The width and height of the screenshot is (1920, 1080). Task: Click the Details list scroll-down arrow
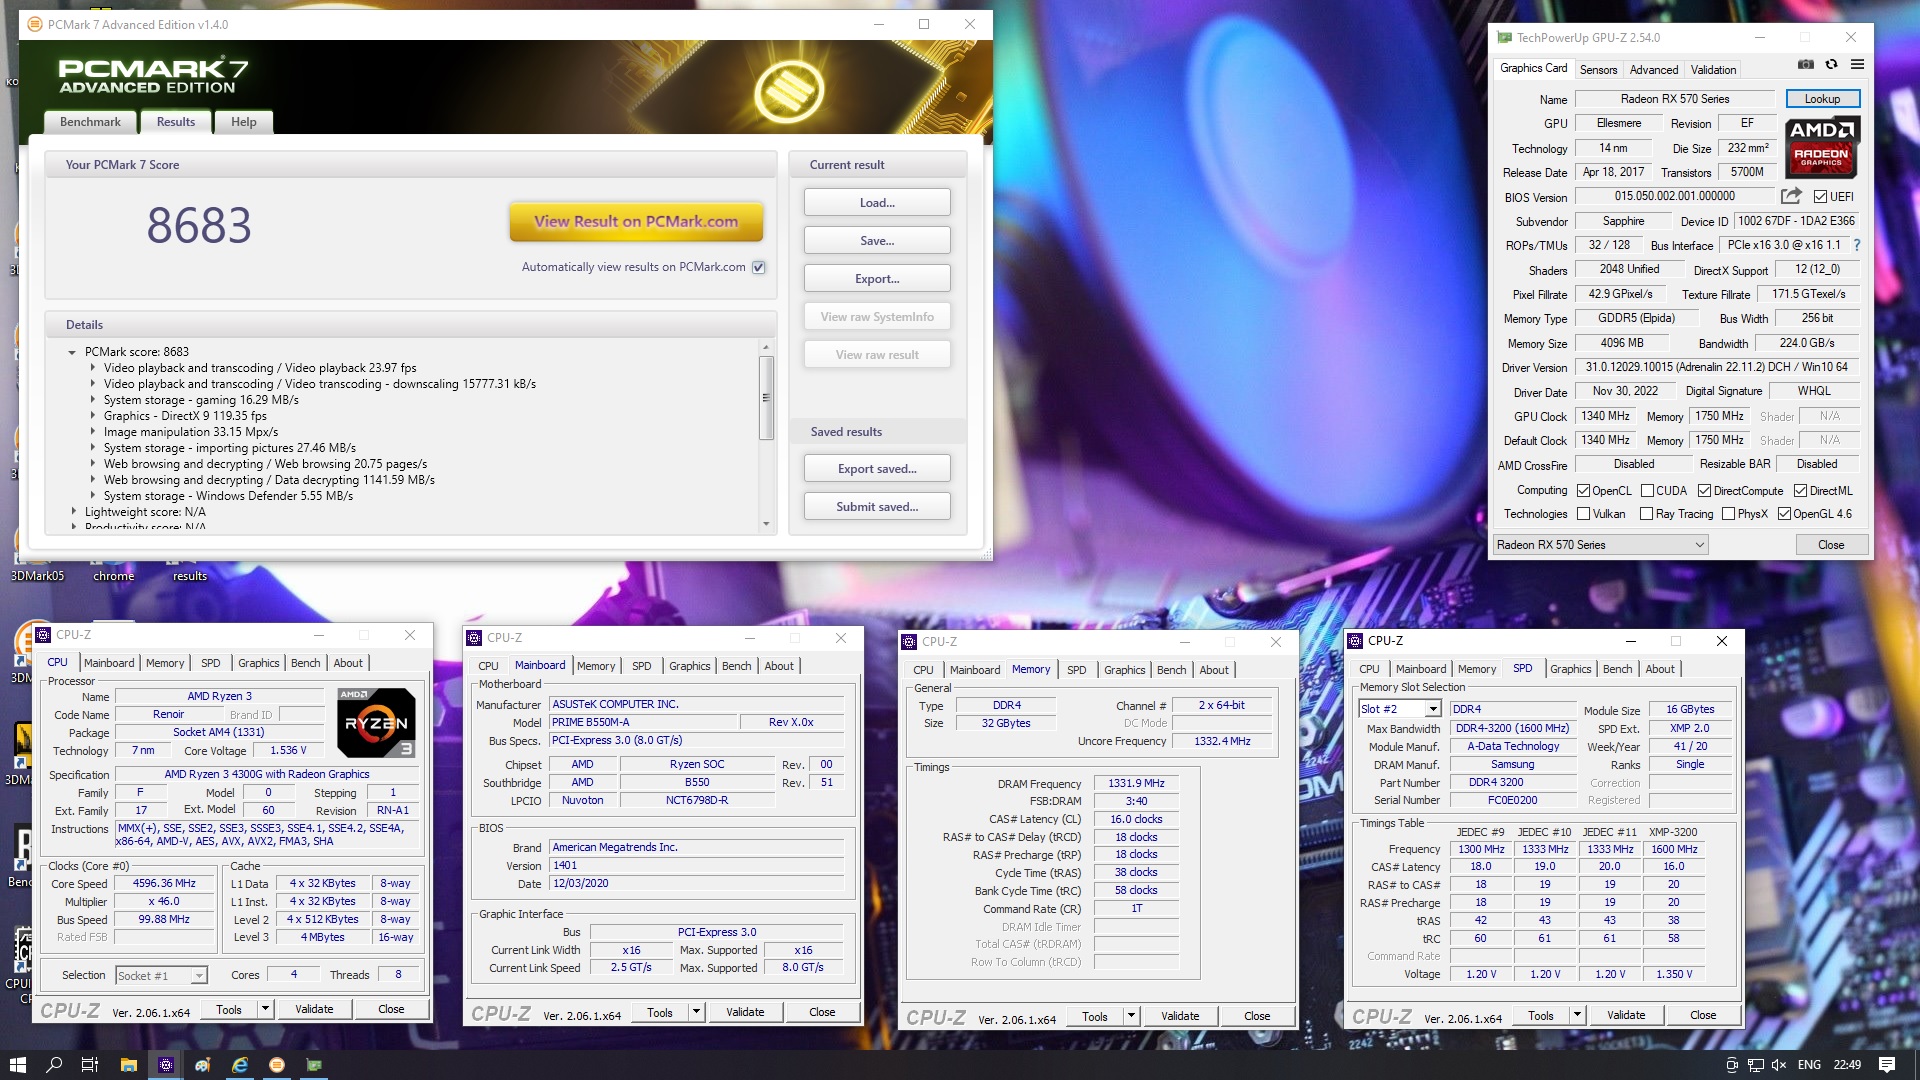tap(766, 524)
